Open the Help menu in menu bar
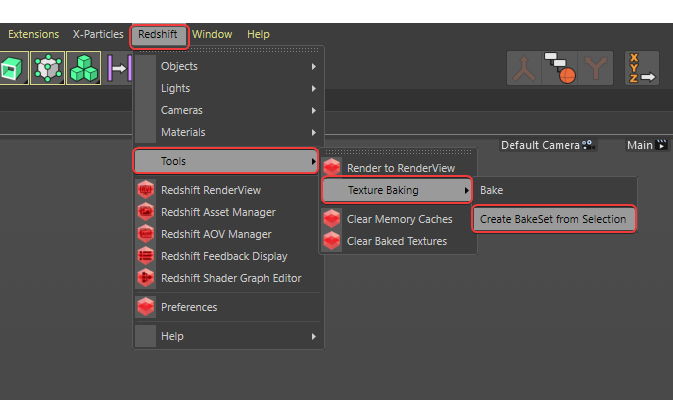The width and height of the screenshot is (673, 400). pyautogui.click(x=258, y=34)
